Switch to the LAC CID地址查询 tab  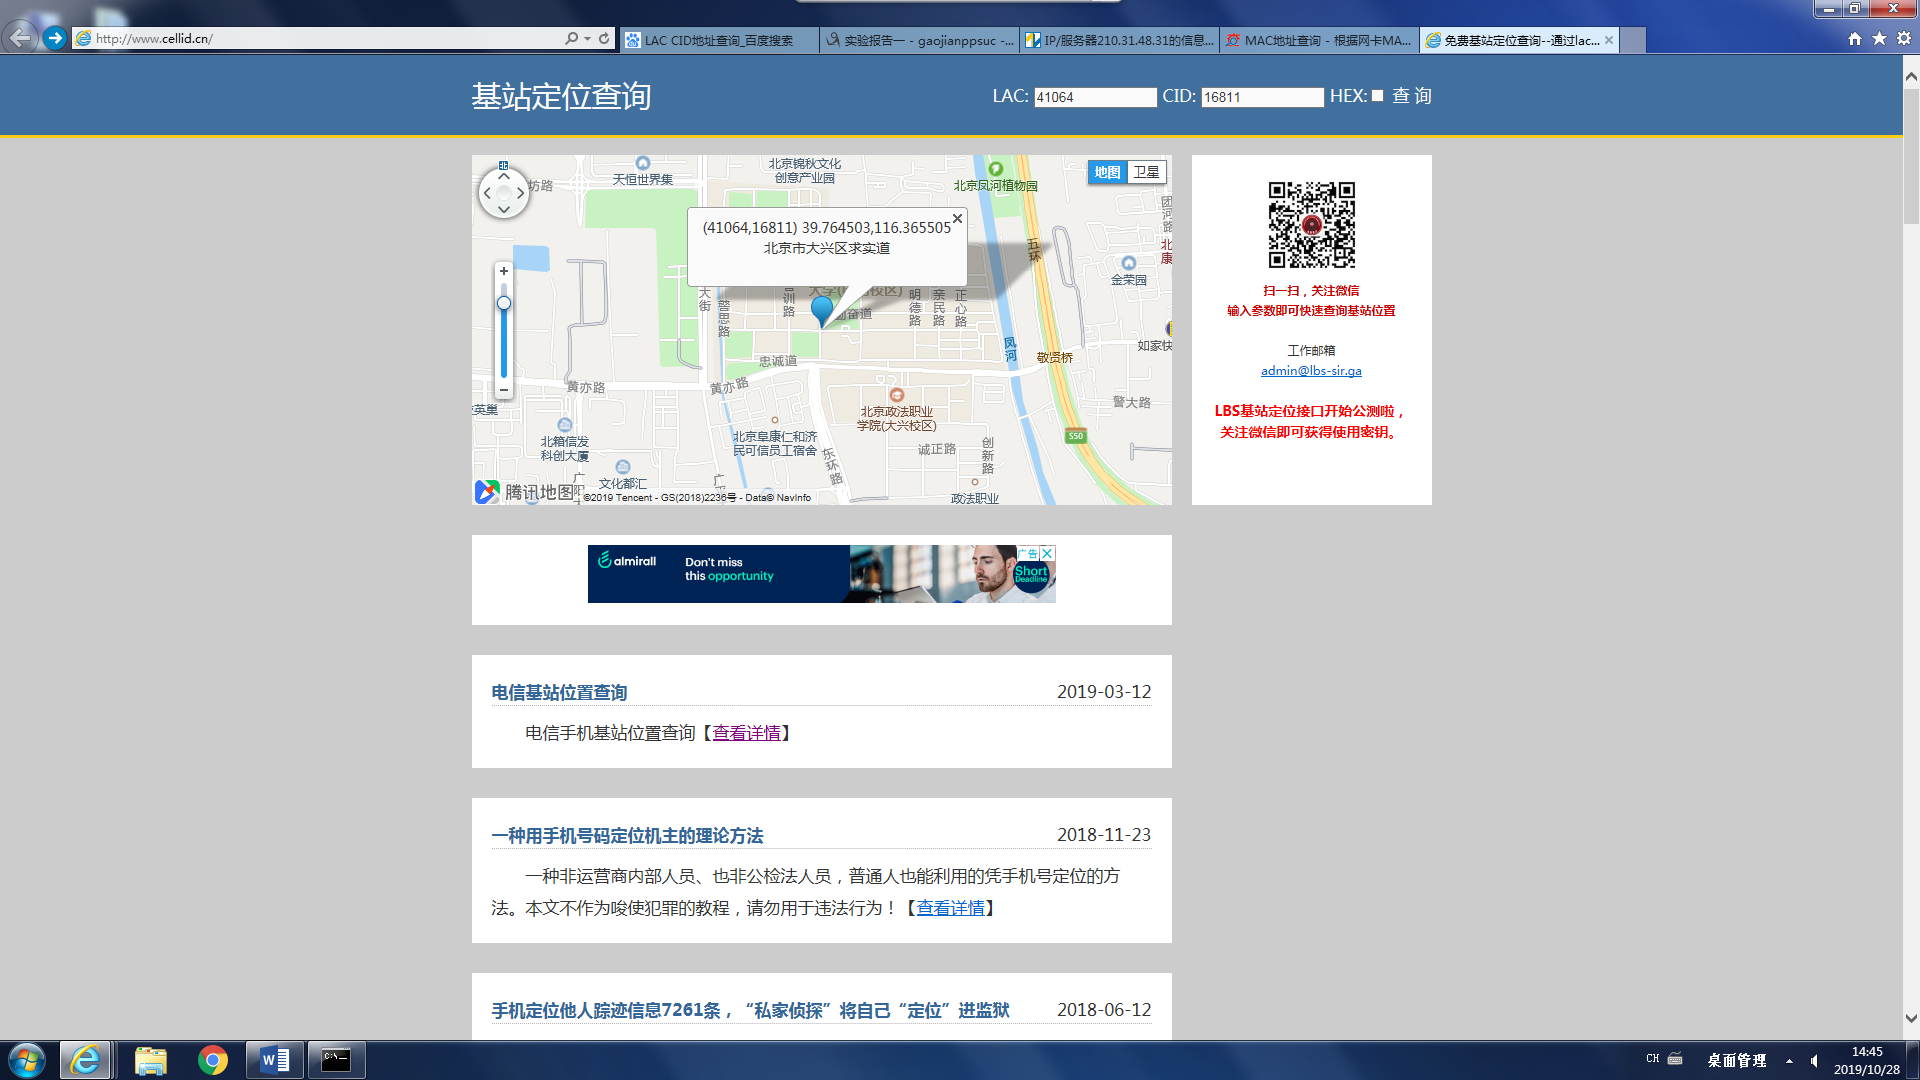point(718,40)
